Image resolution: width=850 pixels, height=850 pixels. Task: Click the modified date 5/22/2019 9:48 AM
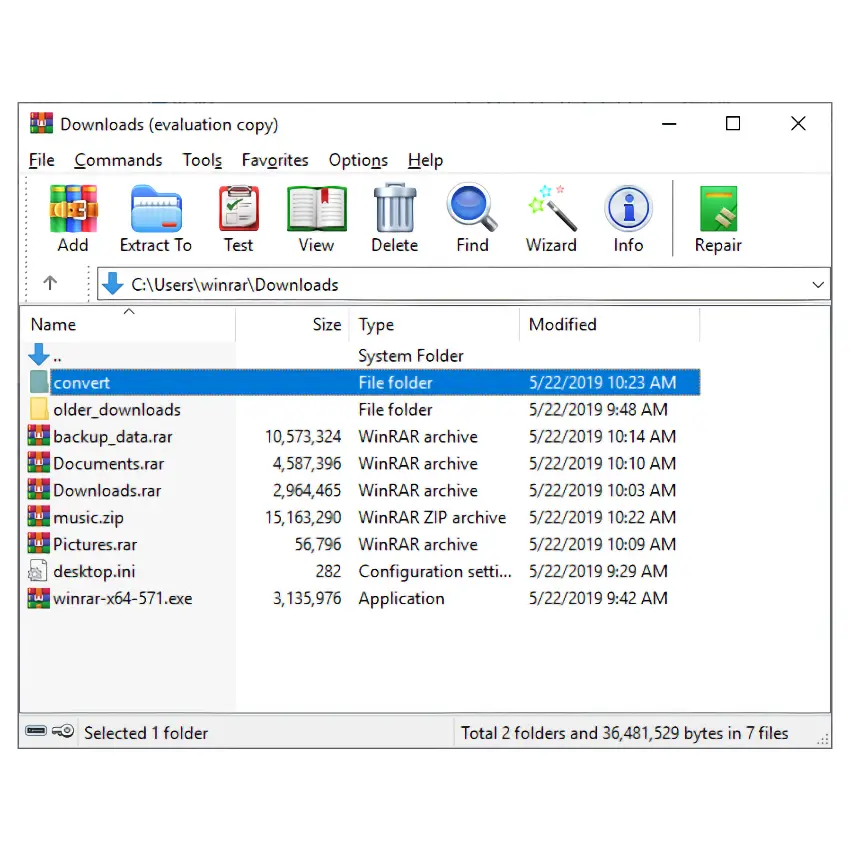pos(598,409)
